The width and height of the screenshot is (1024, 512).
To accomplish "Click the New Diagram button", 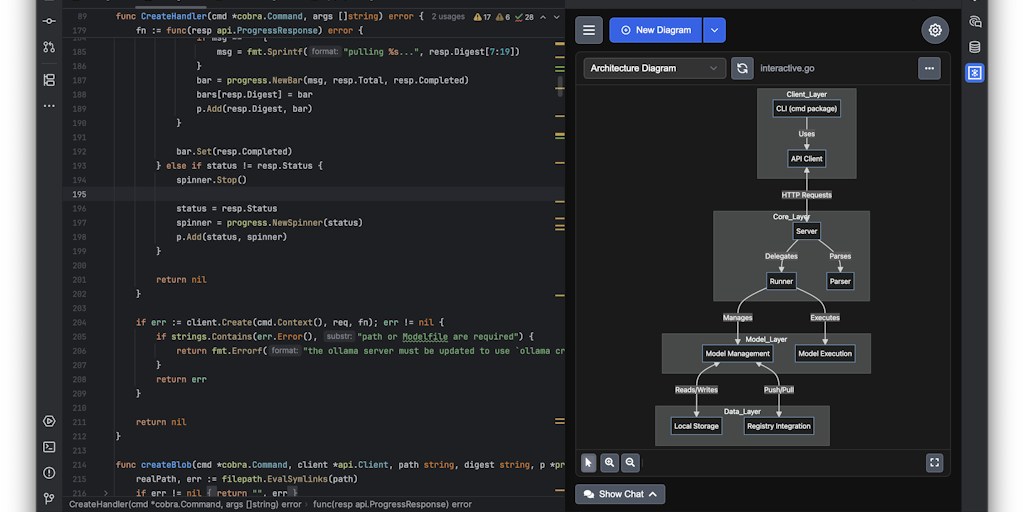I will tap(656, 30).
